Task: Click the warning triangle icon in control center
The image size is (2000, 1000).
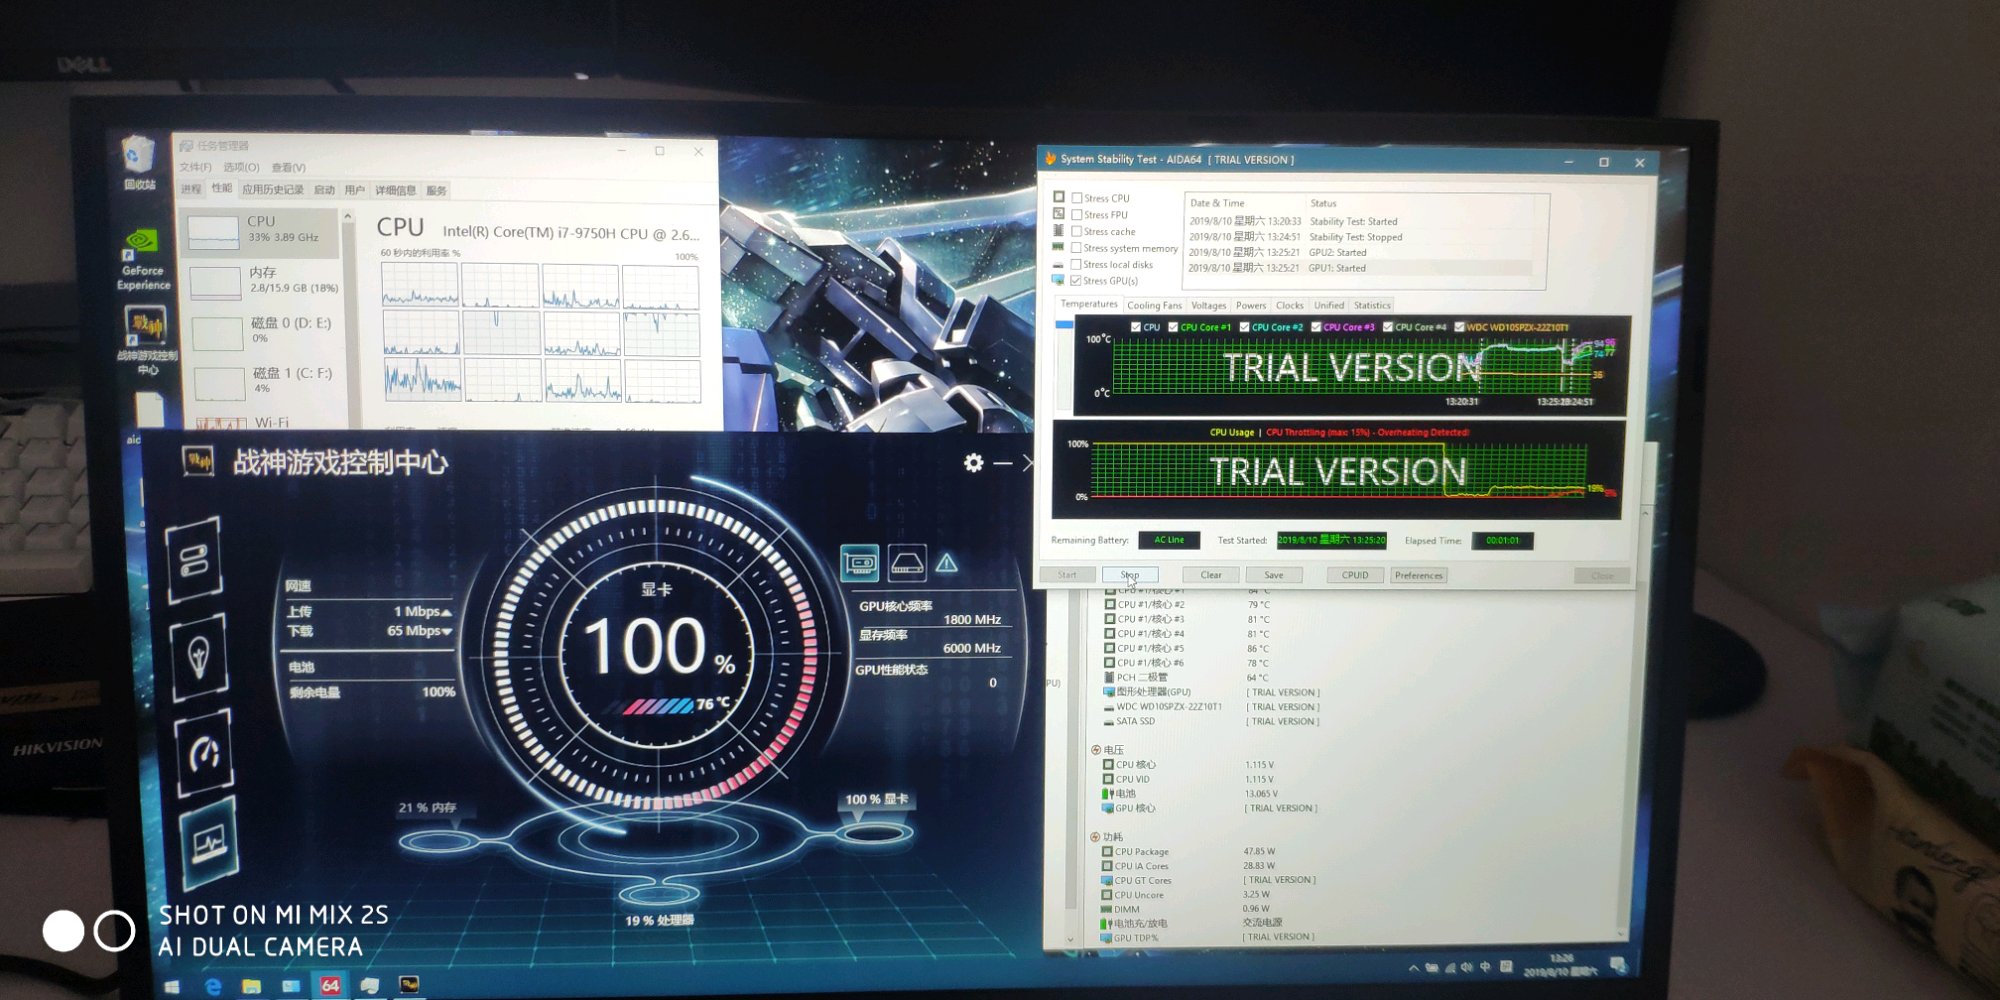Action: click(x=946, y=563)
